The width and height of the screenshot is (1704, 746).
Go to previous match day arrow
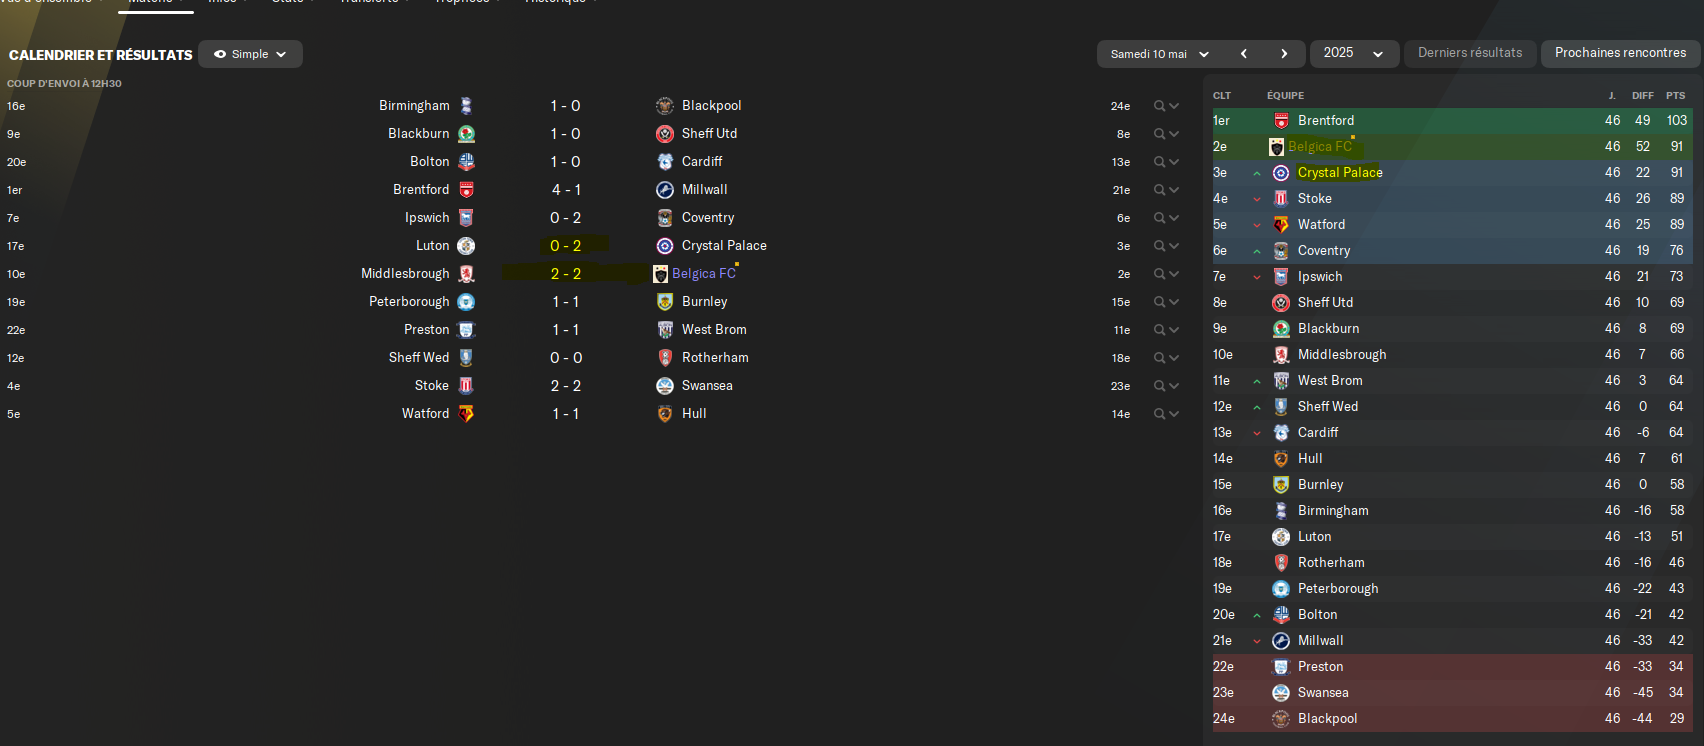point(1244,54)
